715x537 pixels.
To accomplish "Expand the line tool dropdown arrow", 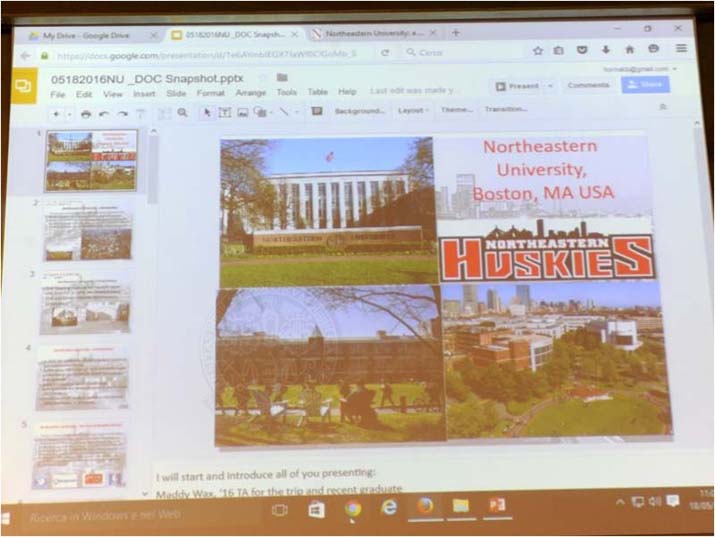I will [296, 112].
